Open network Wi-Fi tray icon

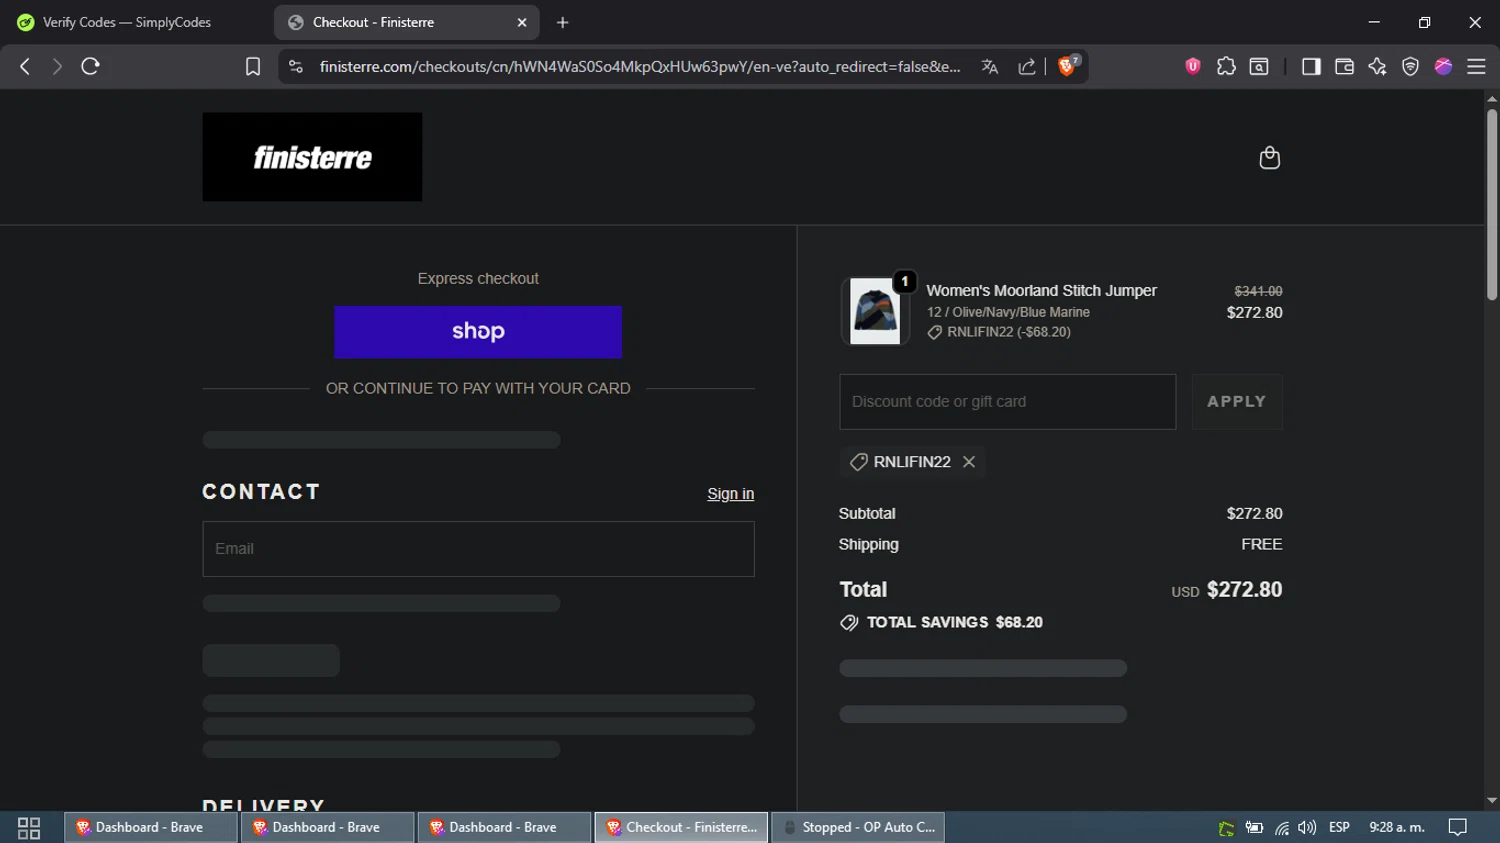(1281, 827)
